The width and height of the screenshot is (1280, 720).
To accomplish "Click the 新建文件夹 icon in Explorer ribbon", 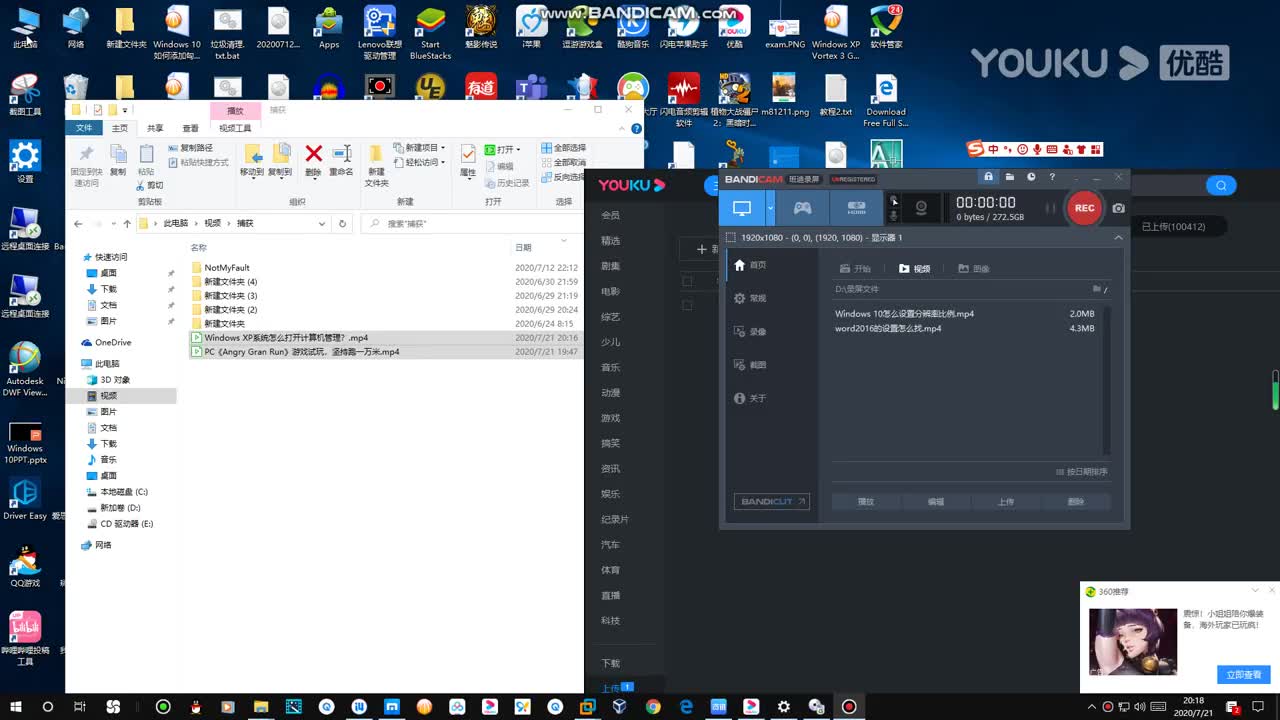I will tap(376, 155).
